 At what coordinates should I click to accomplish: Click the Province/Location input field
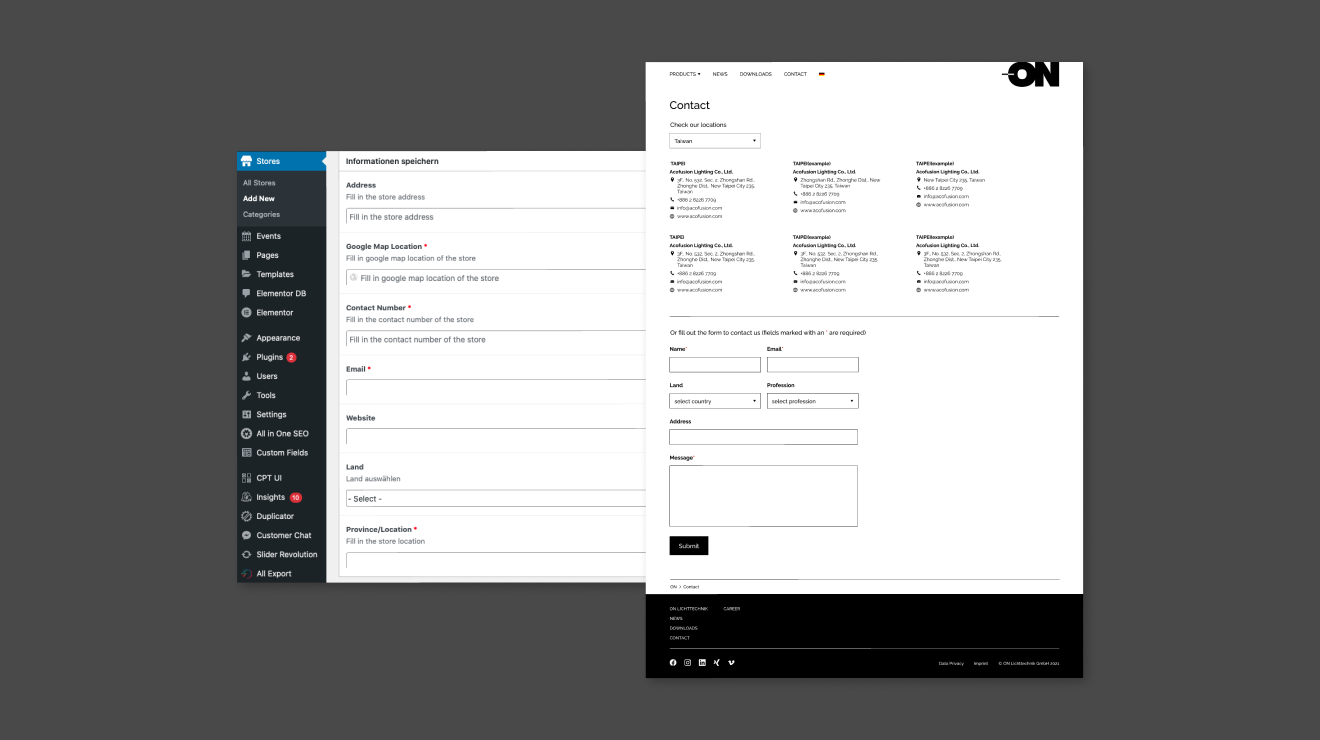pos(496,560)
